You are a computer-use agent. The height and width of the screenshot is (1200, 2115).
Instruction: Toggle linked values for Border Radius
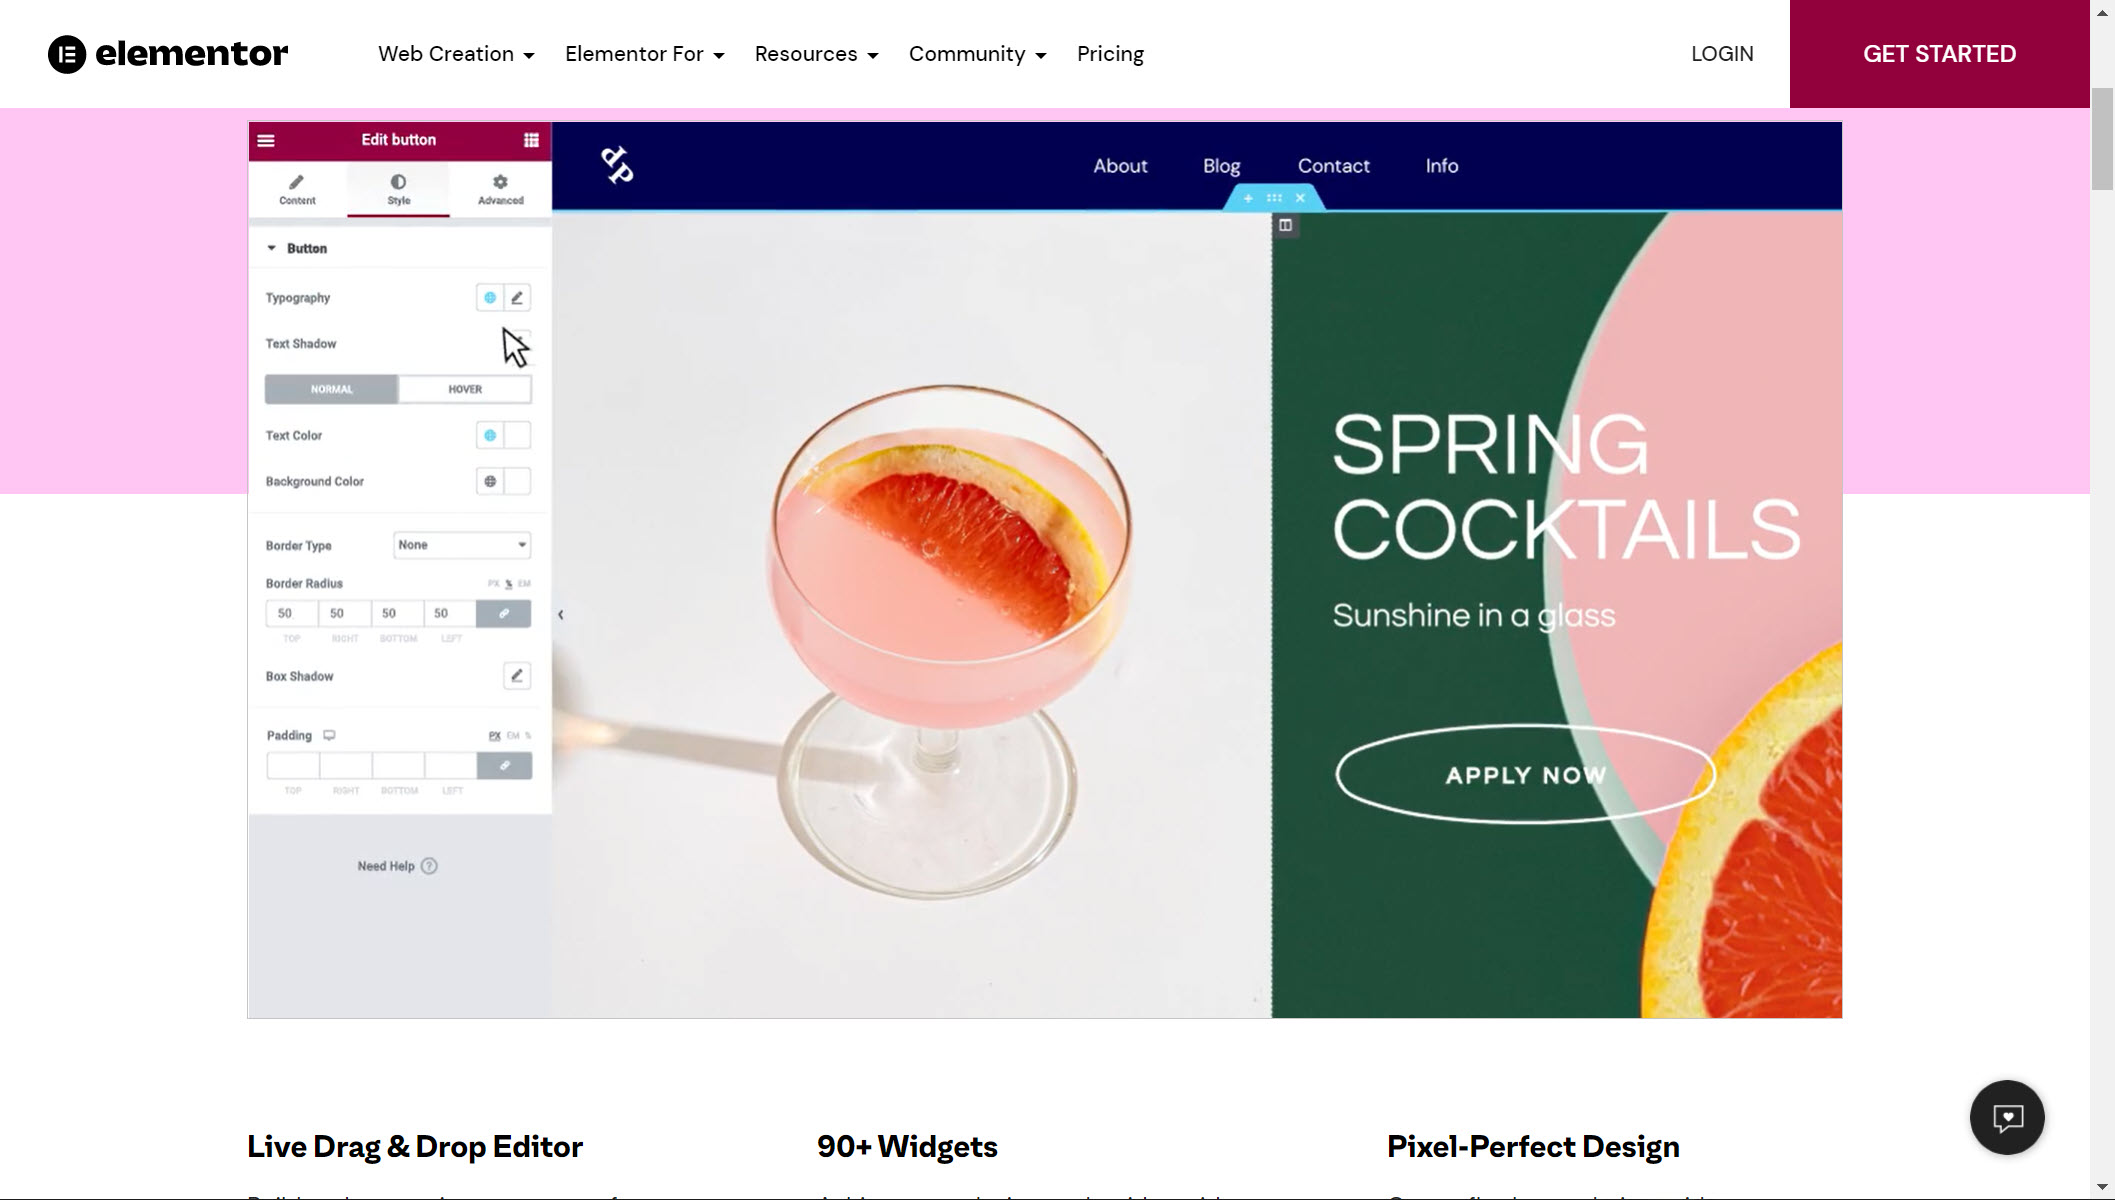coord(504,614)
